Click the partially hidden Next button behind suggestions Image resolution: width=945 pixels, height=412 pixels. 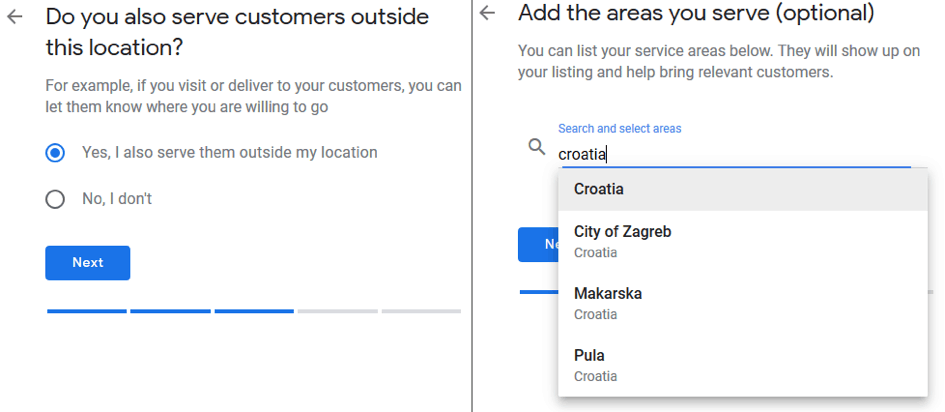coord(538,245)
